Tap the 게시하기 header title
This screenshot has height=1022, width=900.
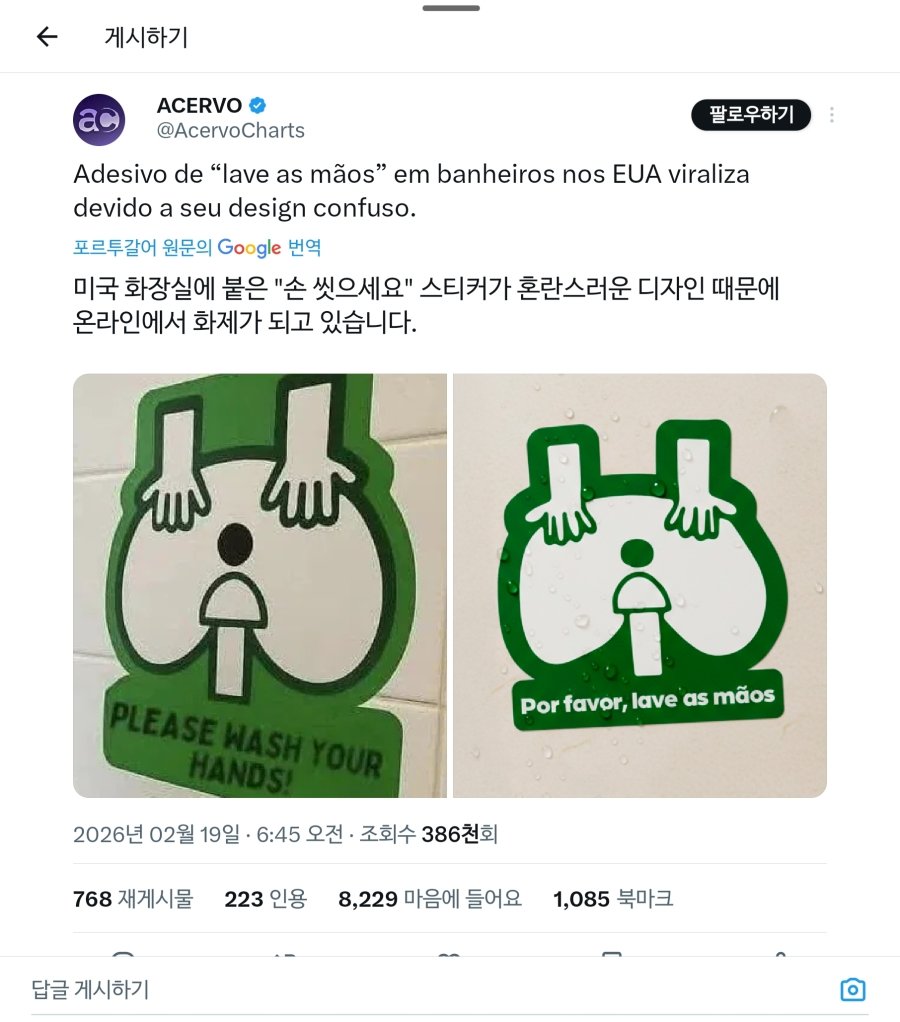pos(146,37)
